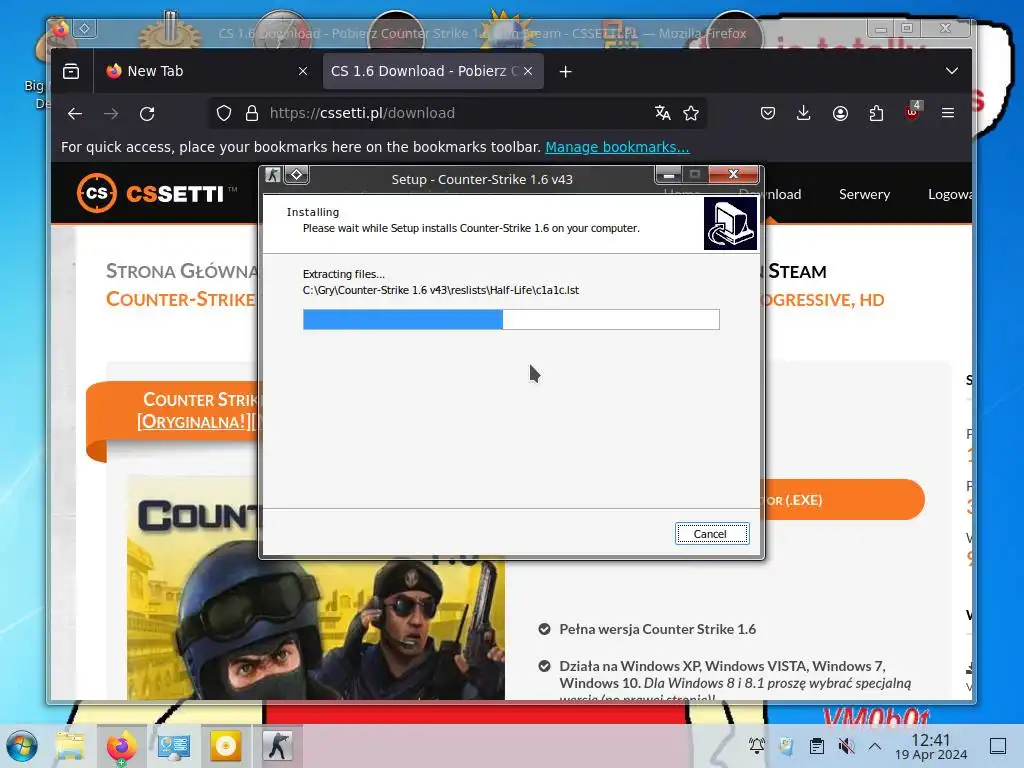Click the orange installer (.EXE) download button

[x=842, y=500]
